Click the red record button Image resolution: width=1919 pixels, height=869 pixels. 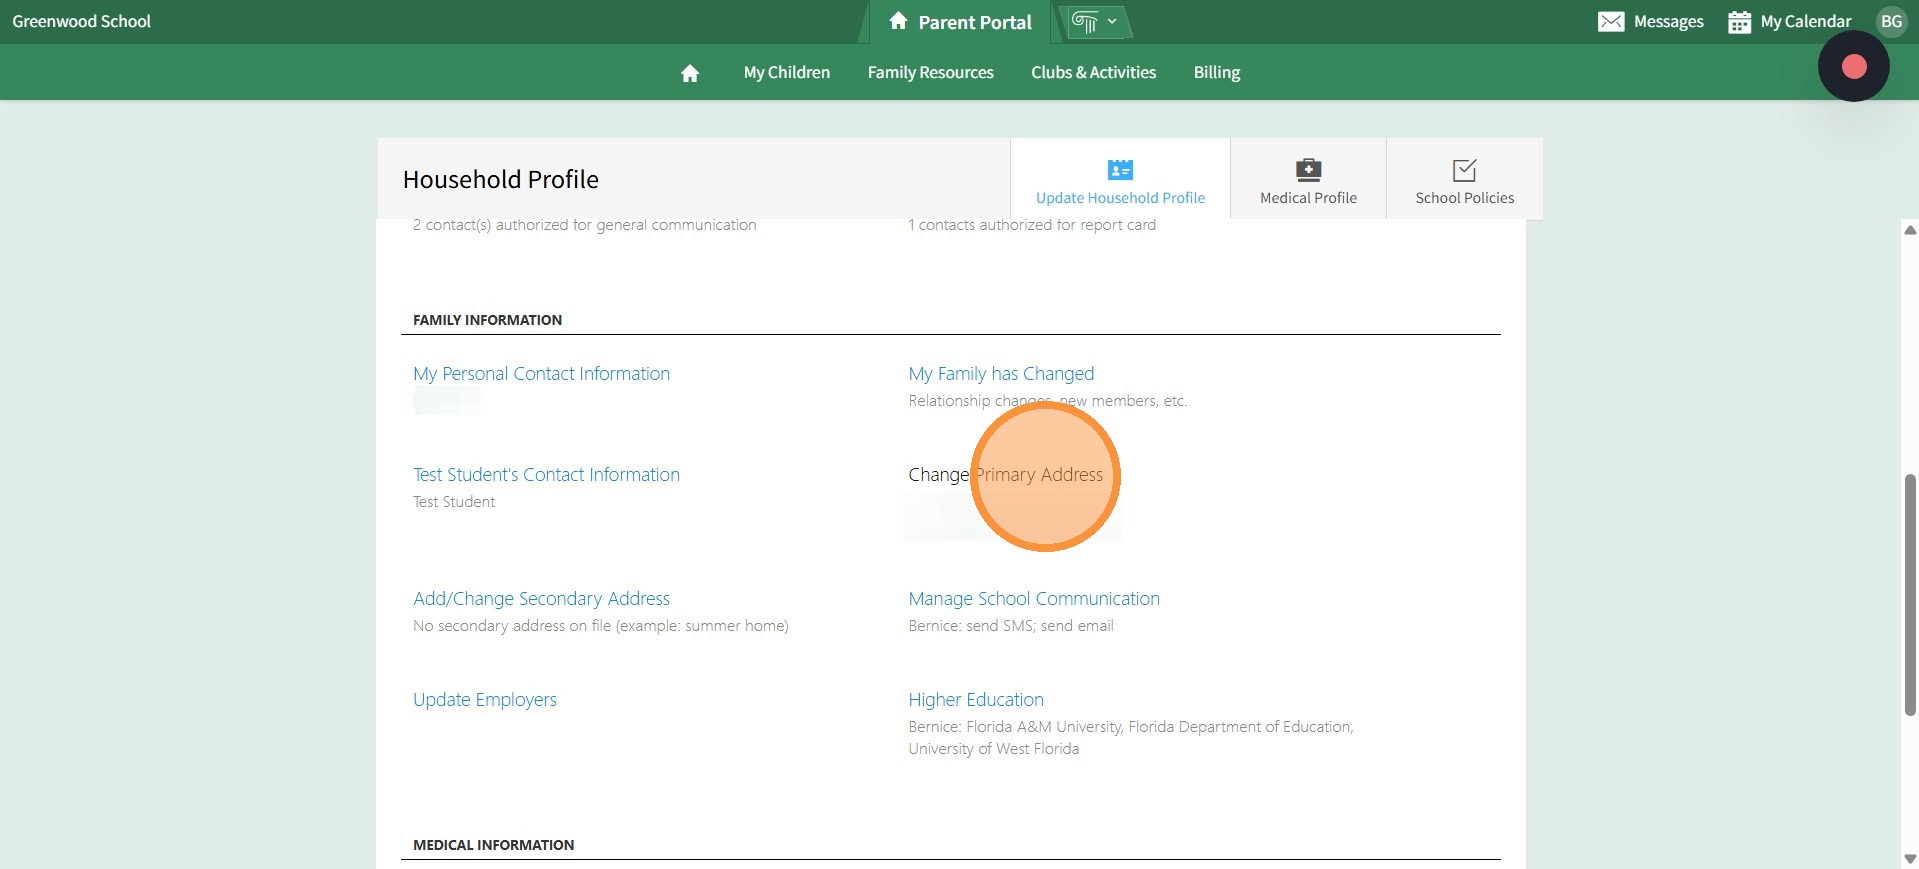1853,67
